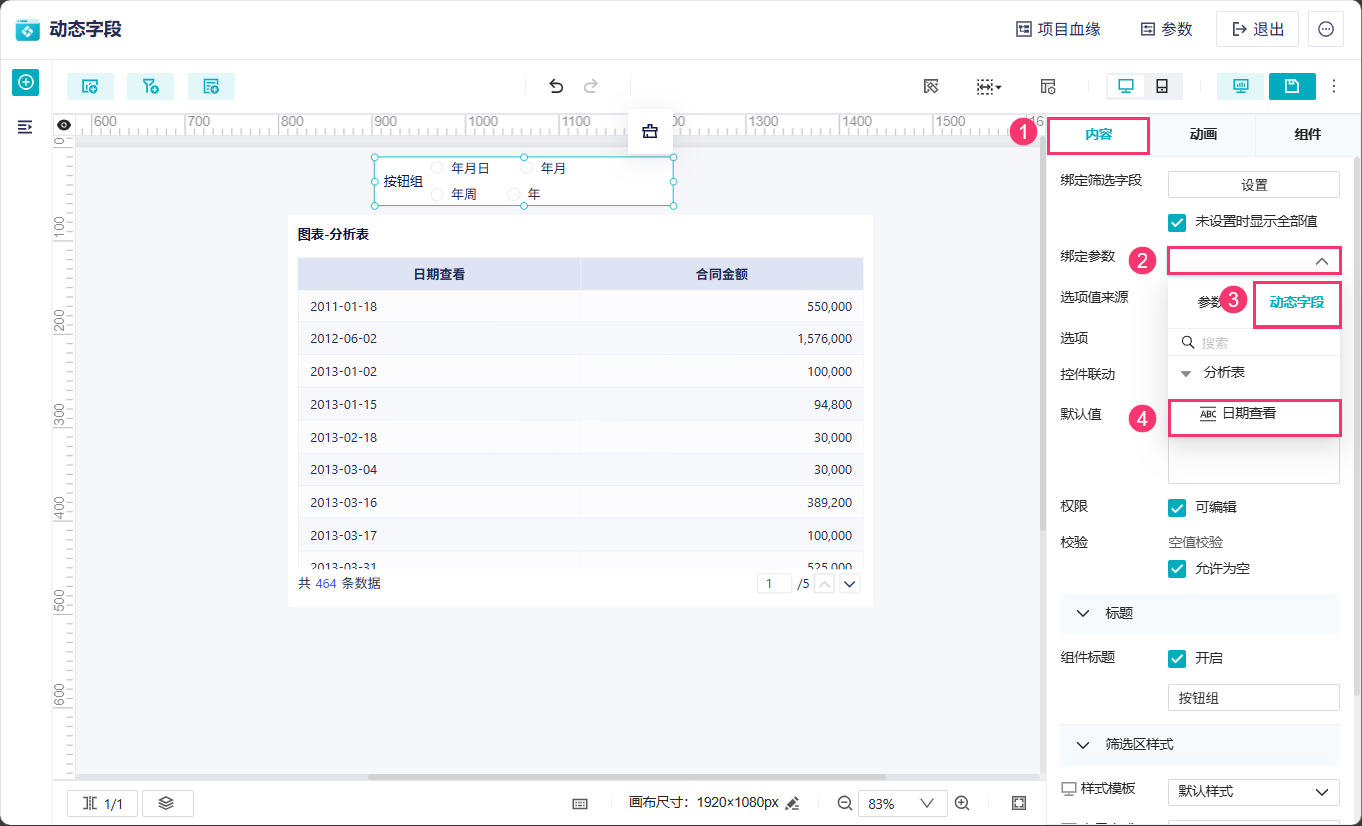Edit canvas size with the pencil icon
The image size is (1362, 826).
coord(793,803)
